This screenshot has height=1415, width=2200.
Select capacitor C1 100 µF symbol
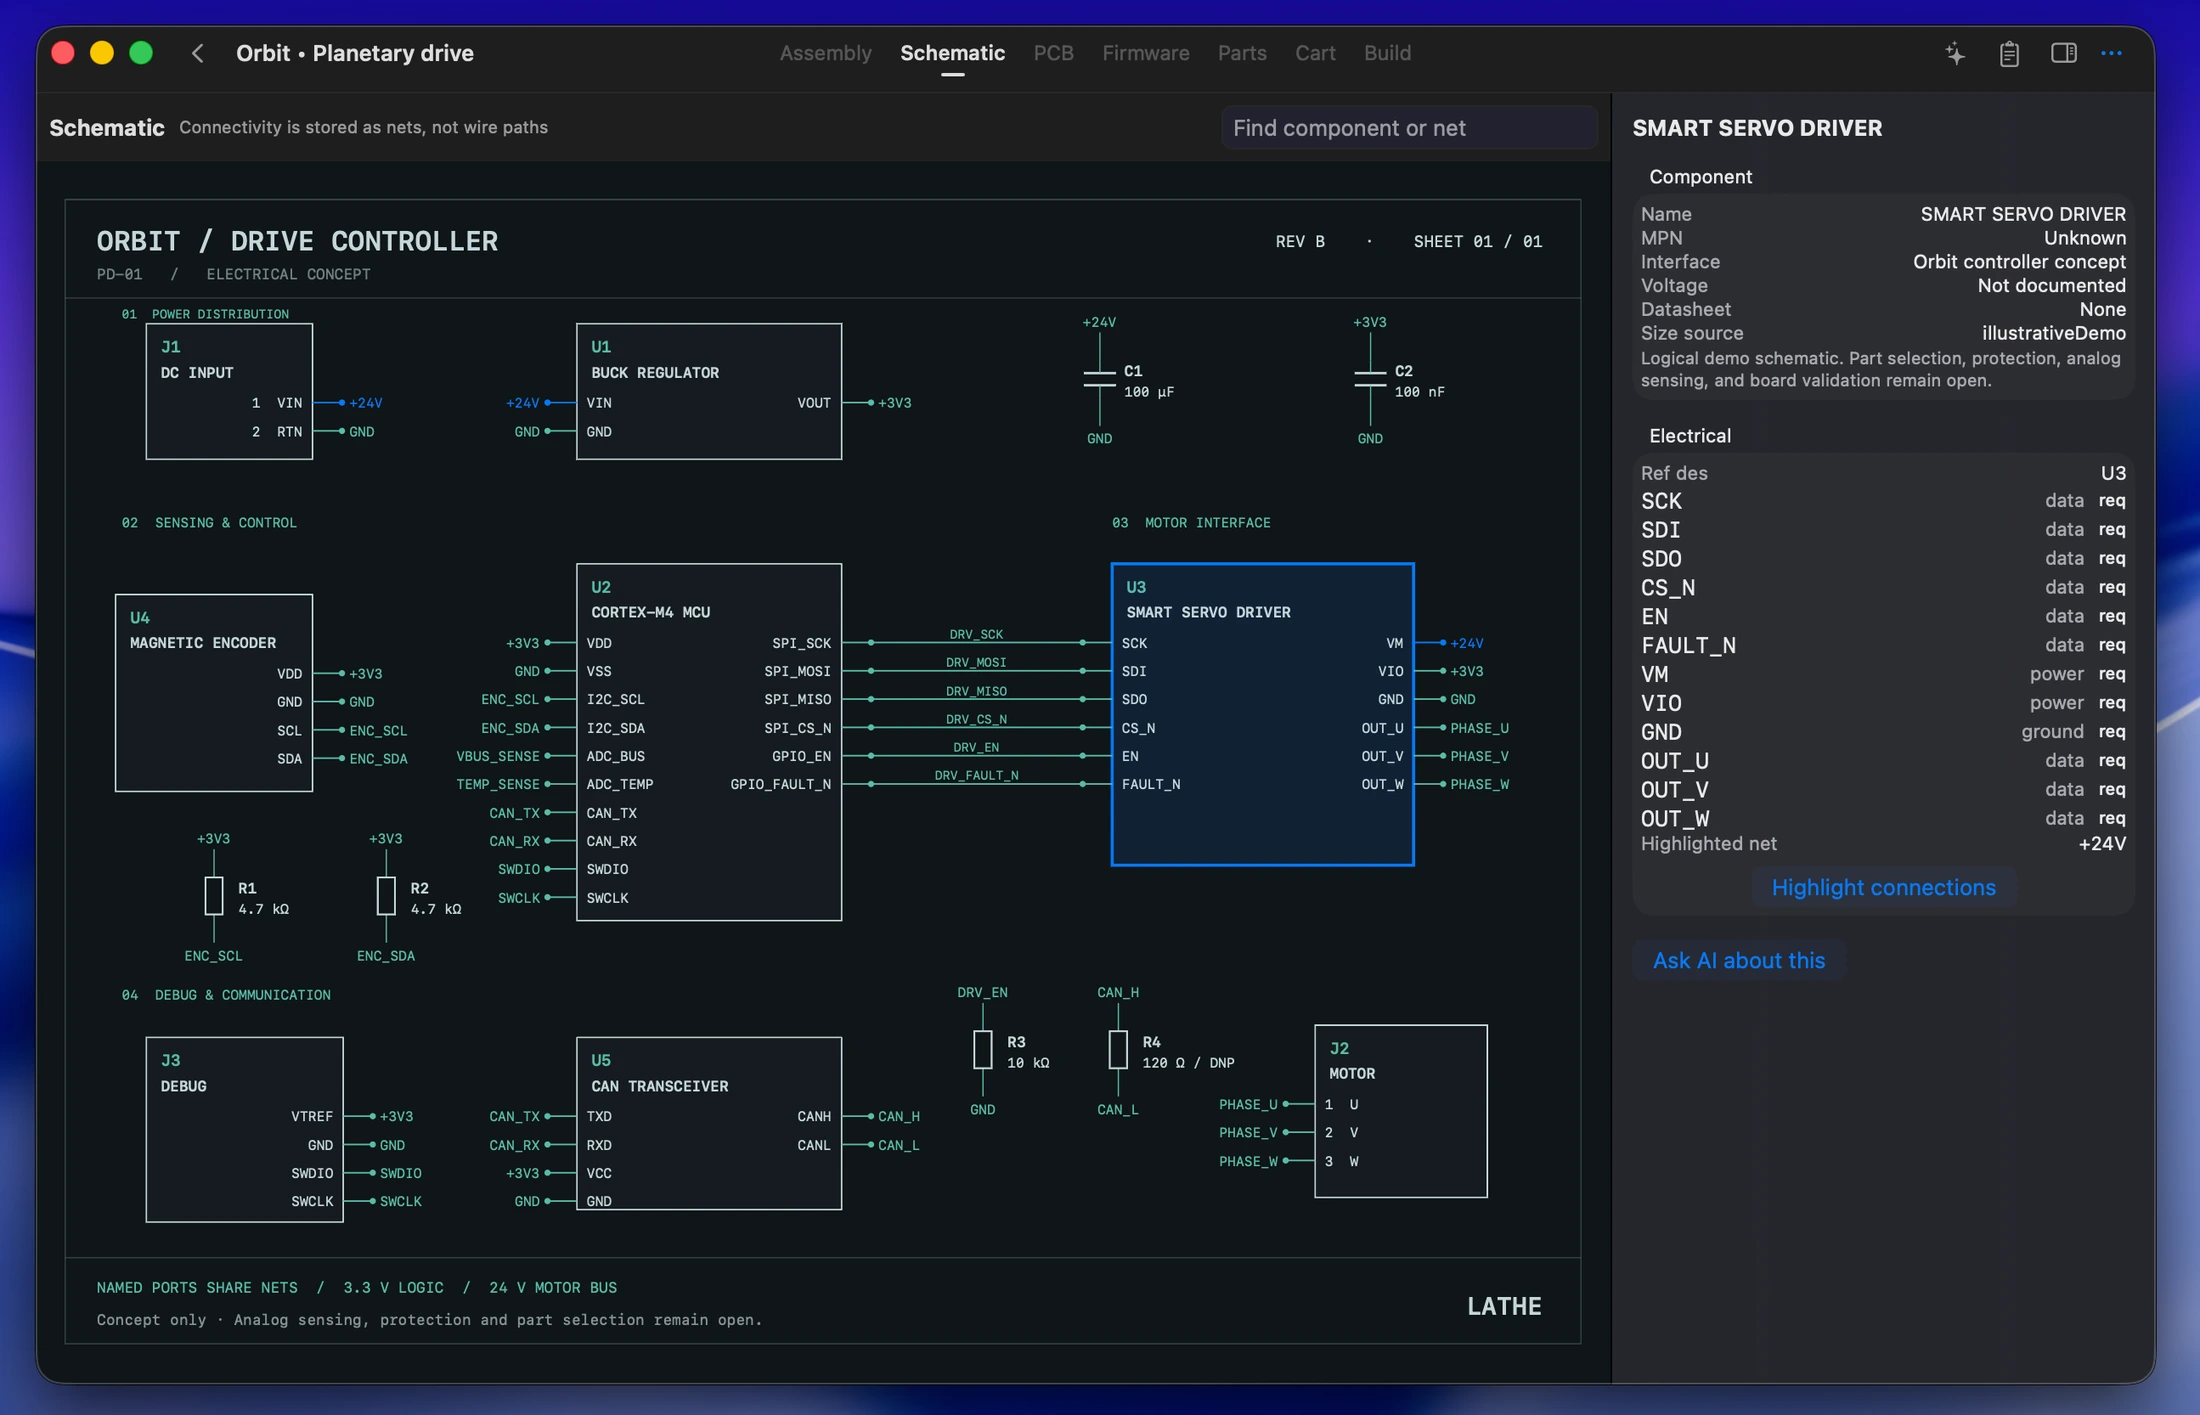(1100, 379)
